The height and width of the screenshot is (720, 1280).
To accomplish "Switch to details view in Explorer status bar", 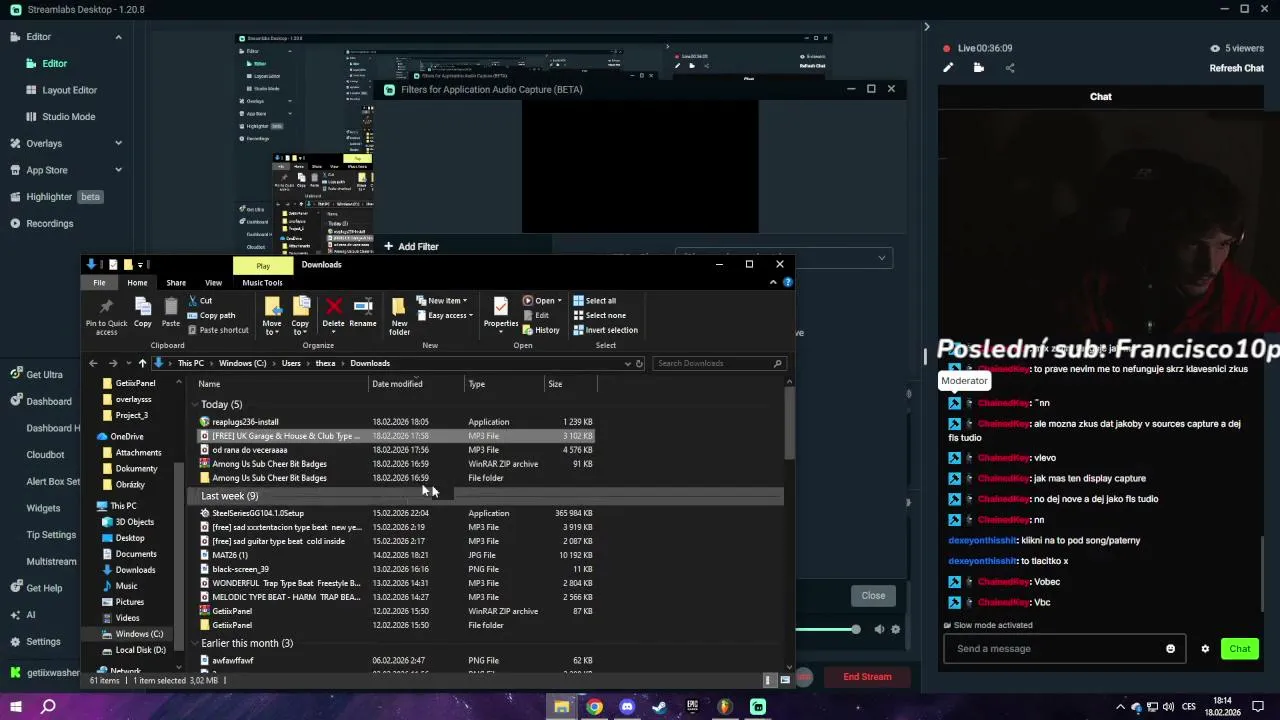I will click(769, 680).
